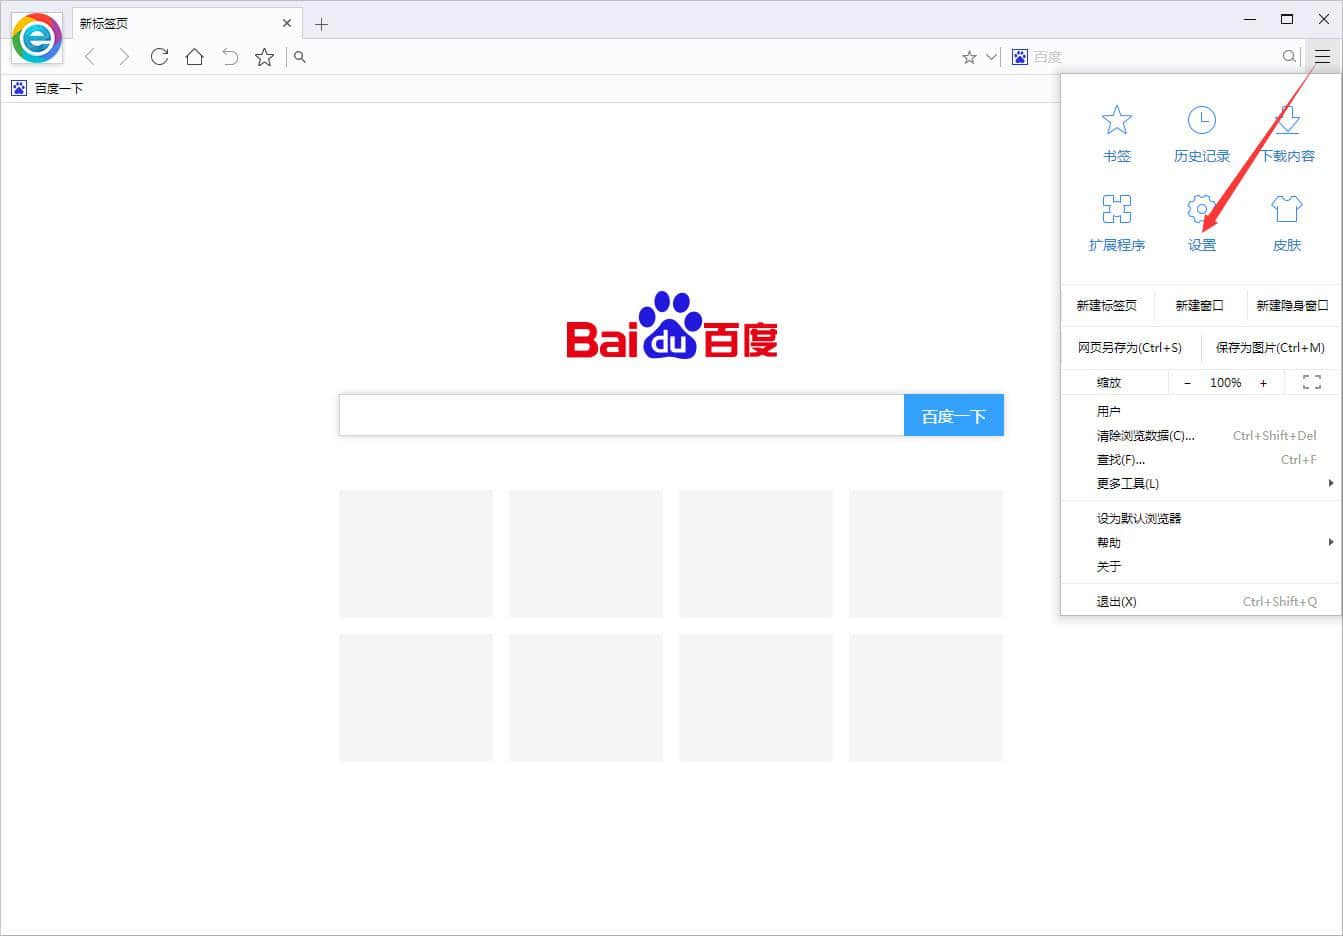The height and width of the screenshot is (936, 1343).
Task: Click the Baidu paw search engine icon
Action: point(1020,57)
